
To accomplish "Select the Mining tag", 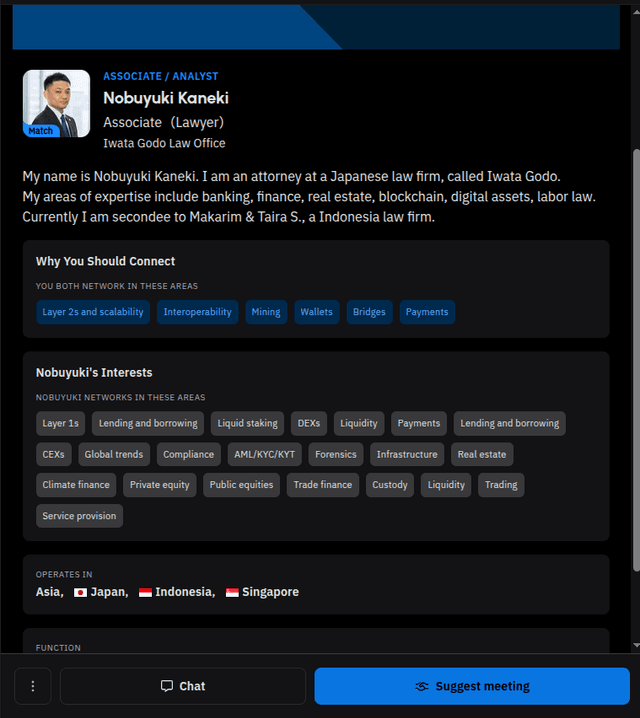I will pos(266,312).
